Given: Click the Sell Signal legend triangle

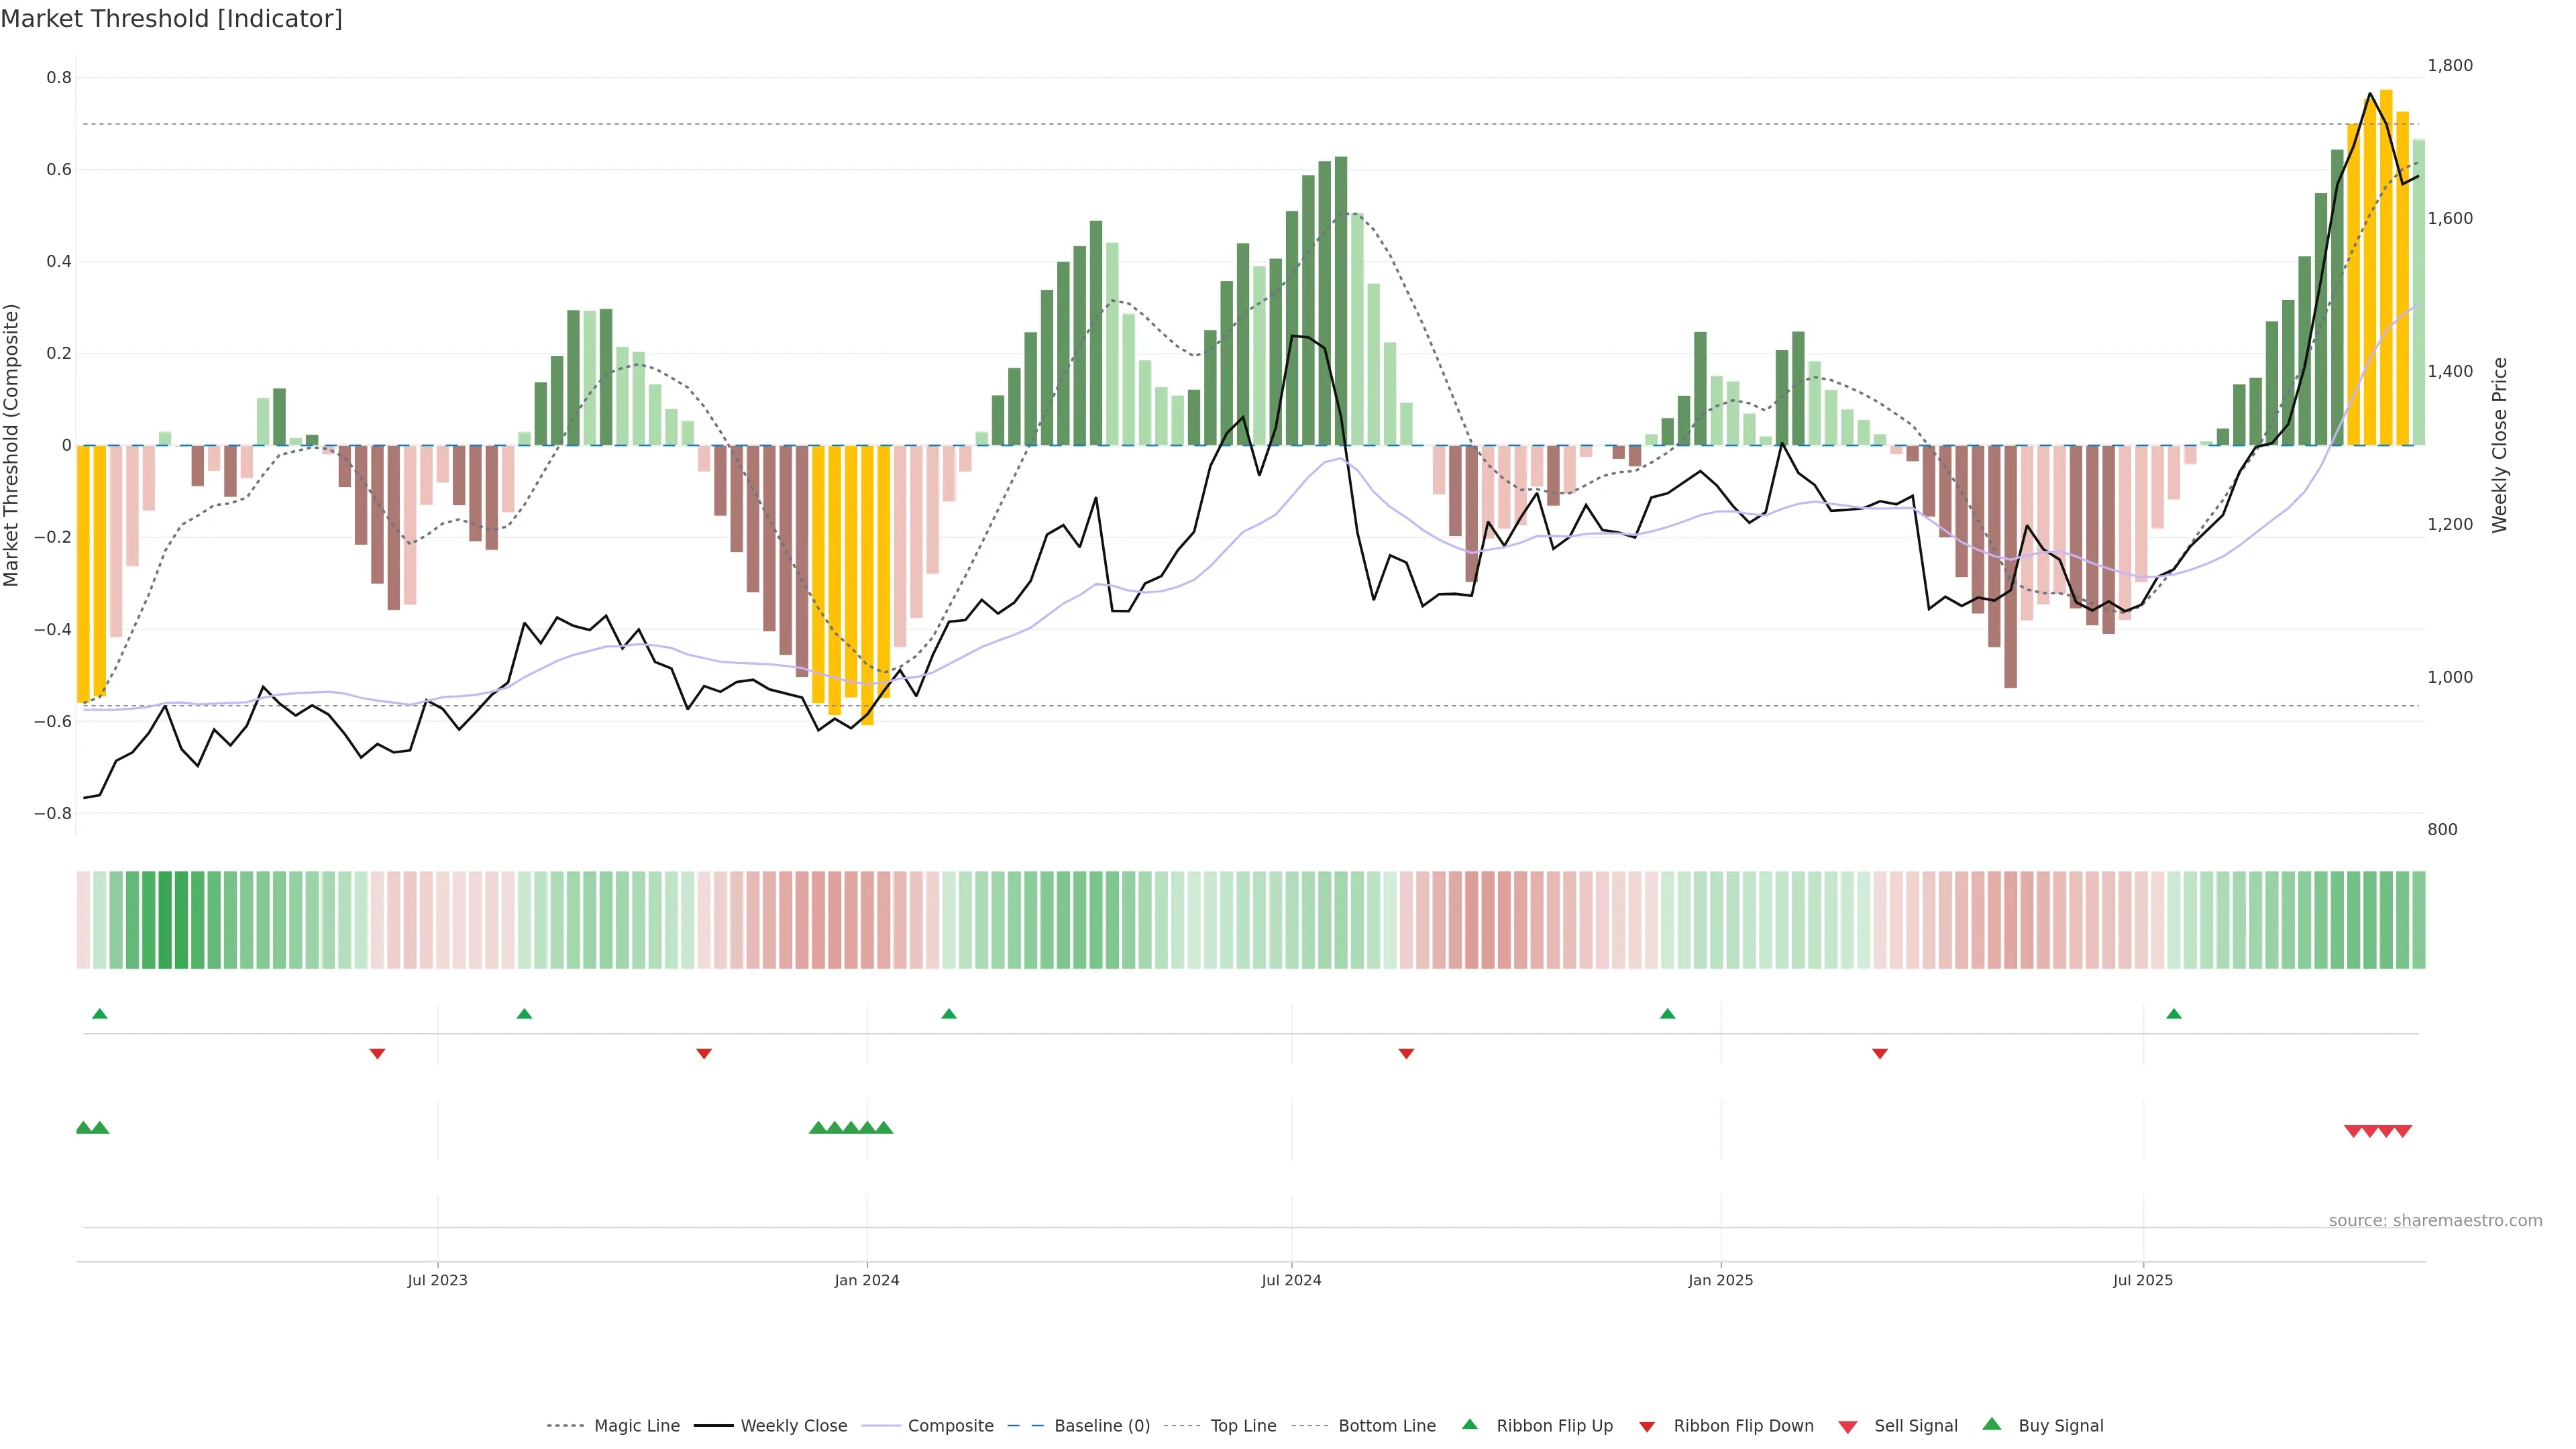Looking at the screenshot, I should (1848, 1427).
